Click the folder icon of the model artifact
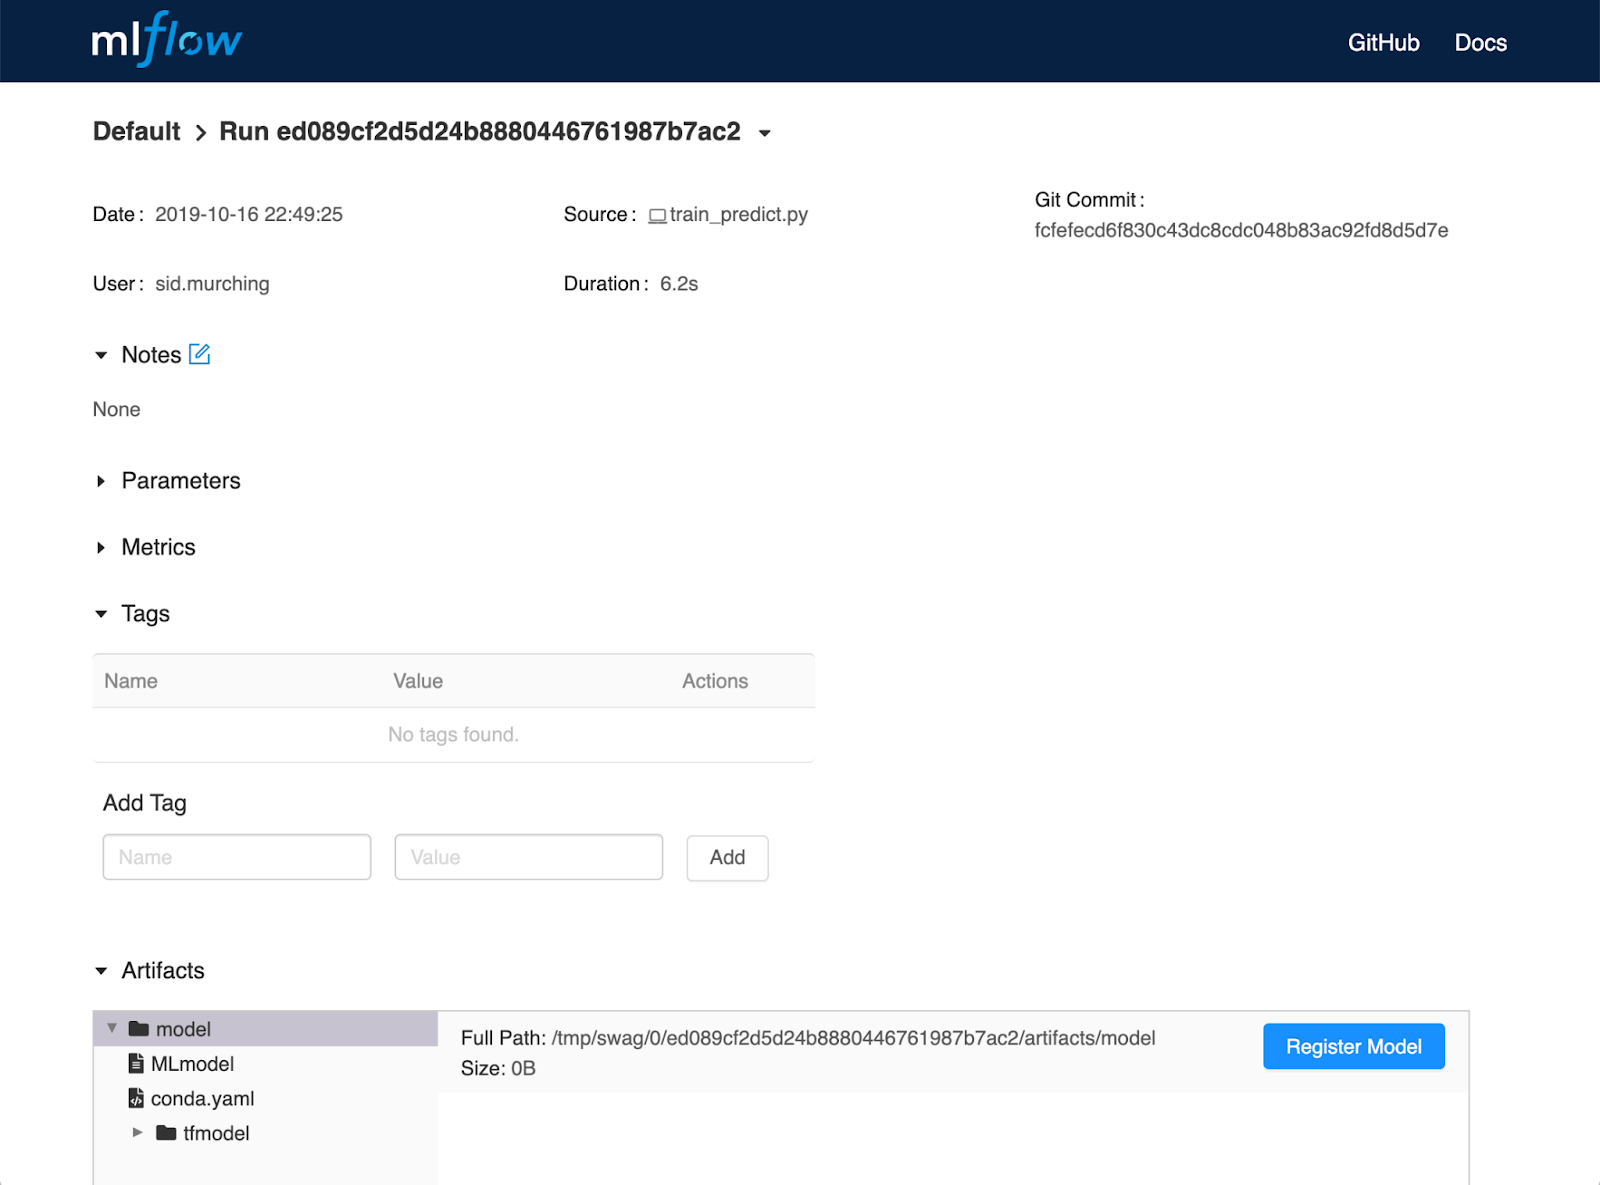Image resolution: width=1600 pixels, height=1185 pixels. [x=137, y=1028]
